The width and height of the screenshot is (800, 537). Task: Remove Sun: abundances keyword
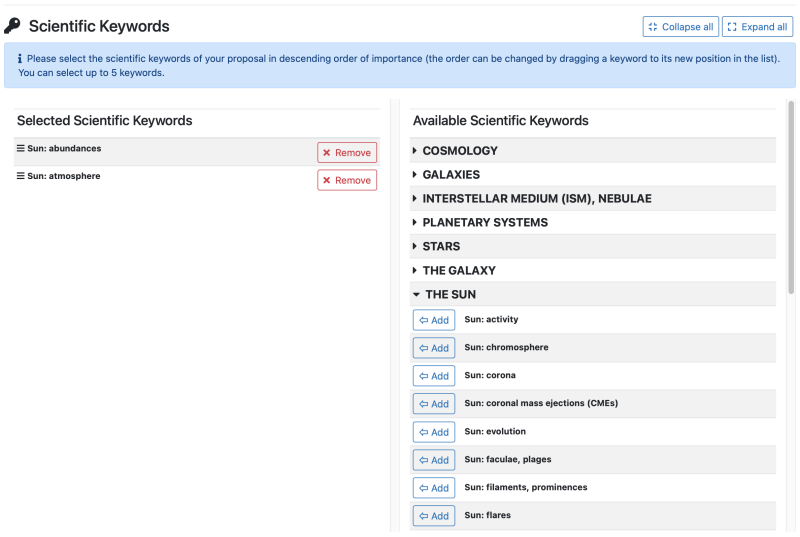coord(347,153)
